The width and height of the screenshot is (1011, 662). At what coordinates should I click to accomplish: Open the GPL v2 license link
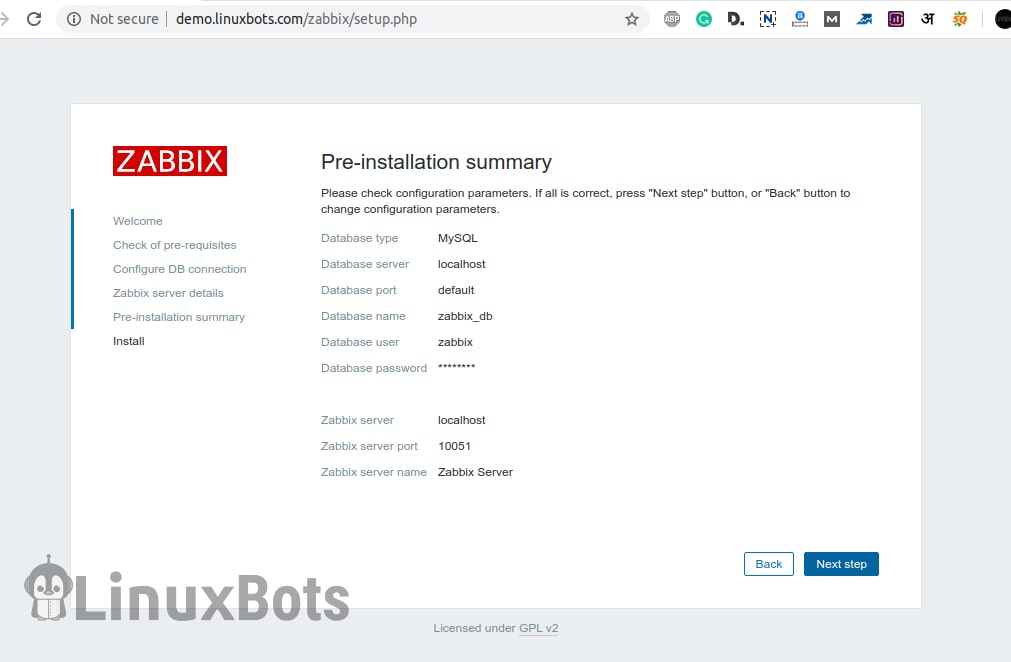point(538,628)
